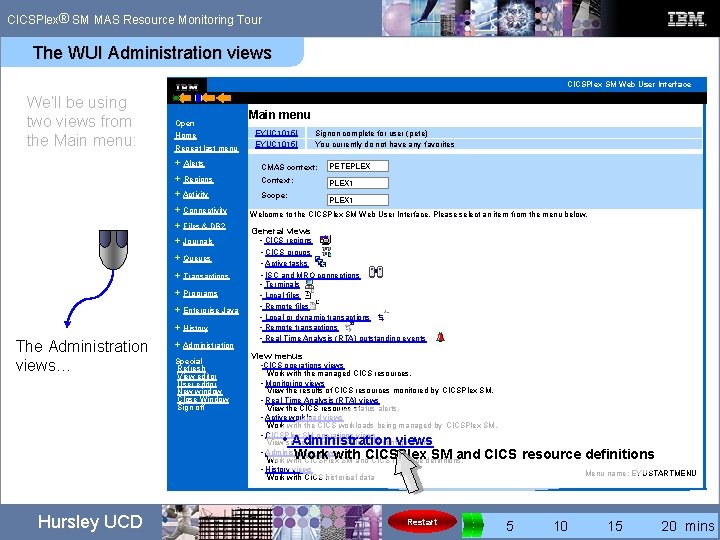
Task: Open the History views link
Action: (288, 469)
